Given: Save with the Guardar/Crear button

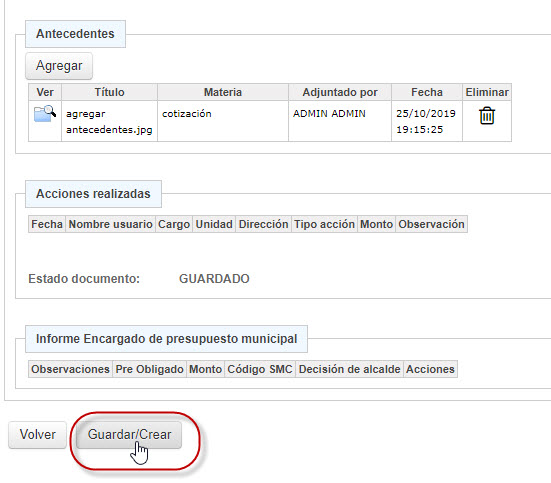Looking at the screenshot, I should pos(129,434).
